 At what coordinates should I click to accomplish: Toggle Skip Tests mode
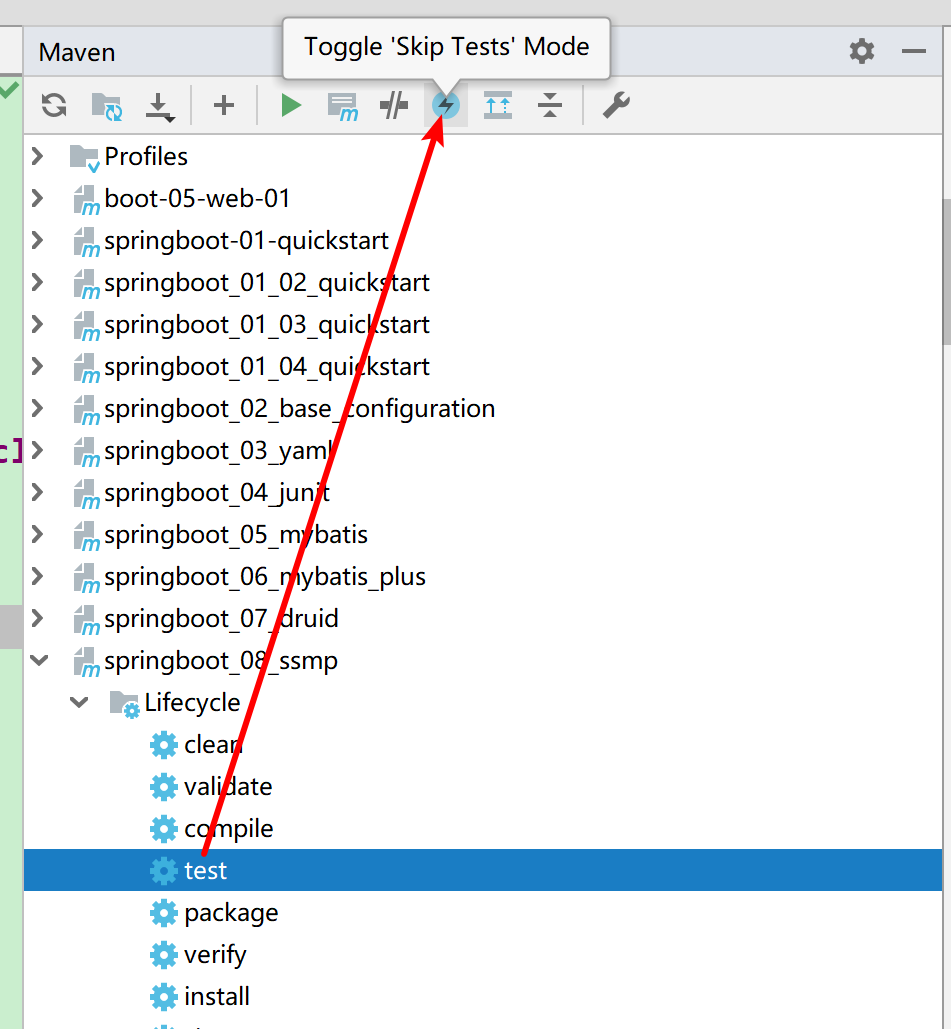[446, 105]
